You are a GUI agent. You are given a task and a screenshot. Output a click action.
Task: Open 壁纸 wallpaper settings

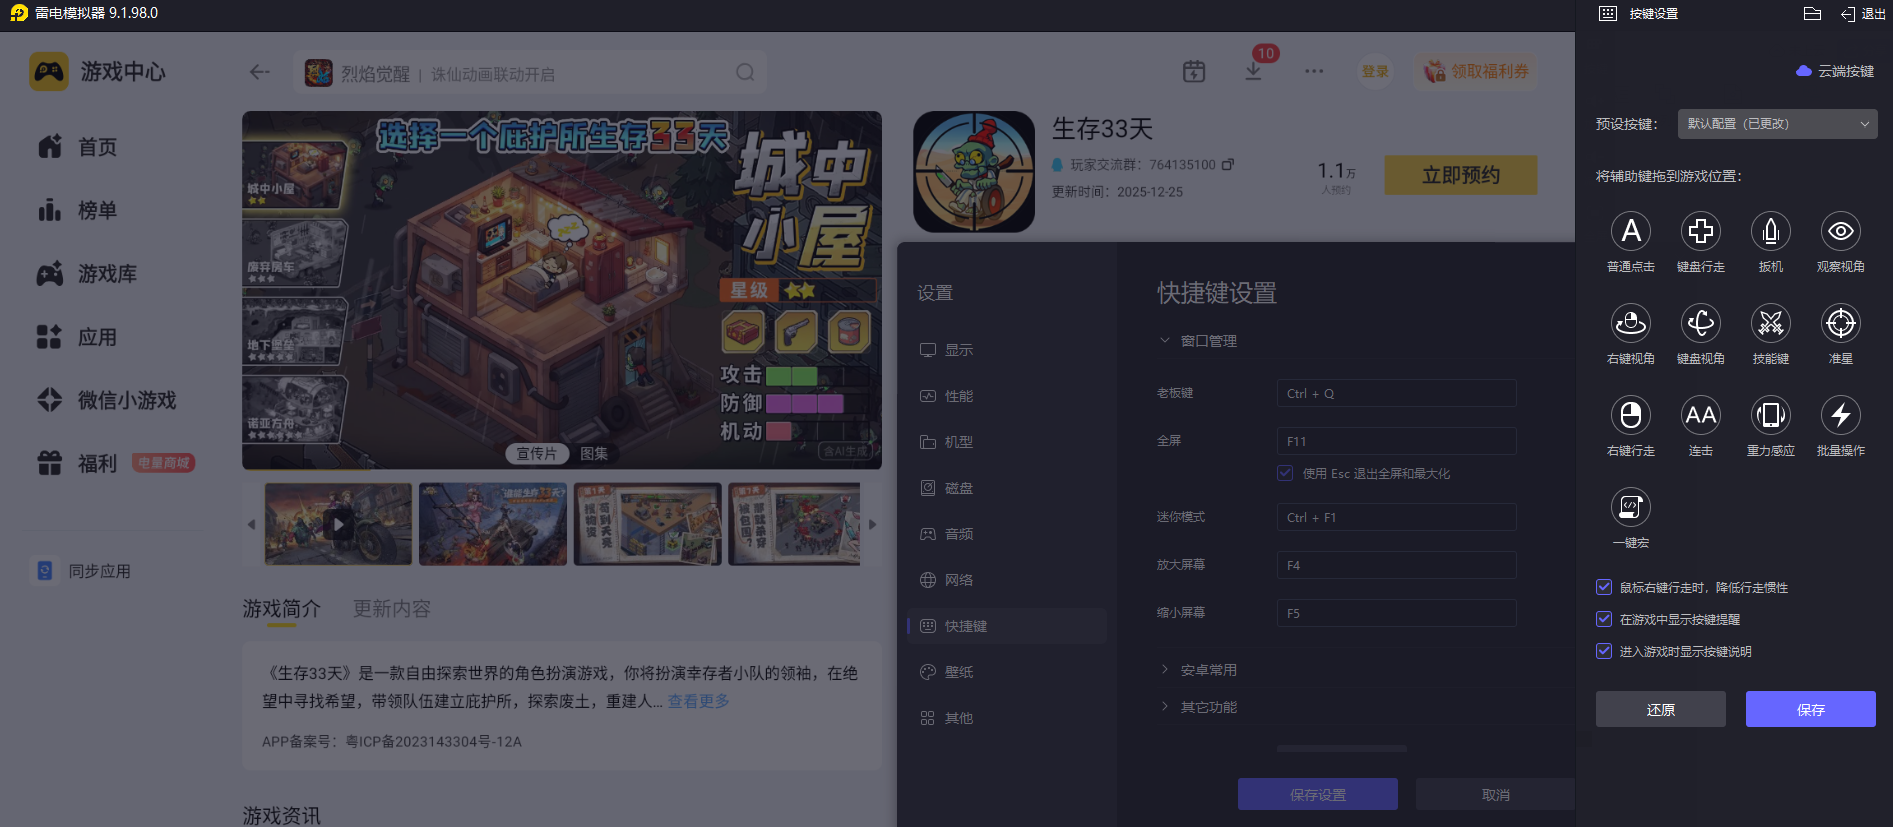click(x=947, y=672)
